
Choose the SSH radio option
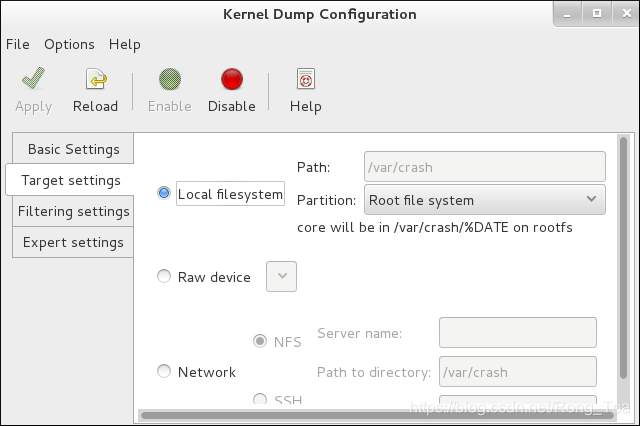(x=260, y=399)
